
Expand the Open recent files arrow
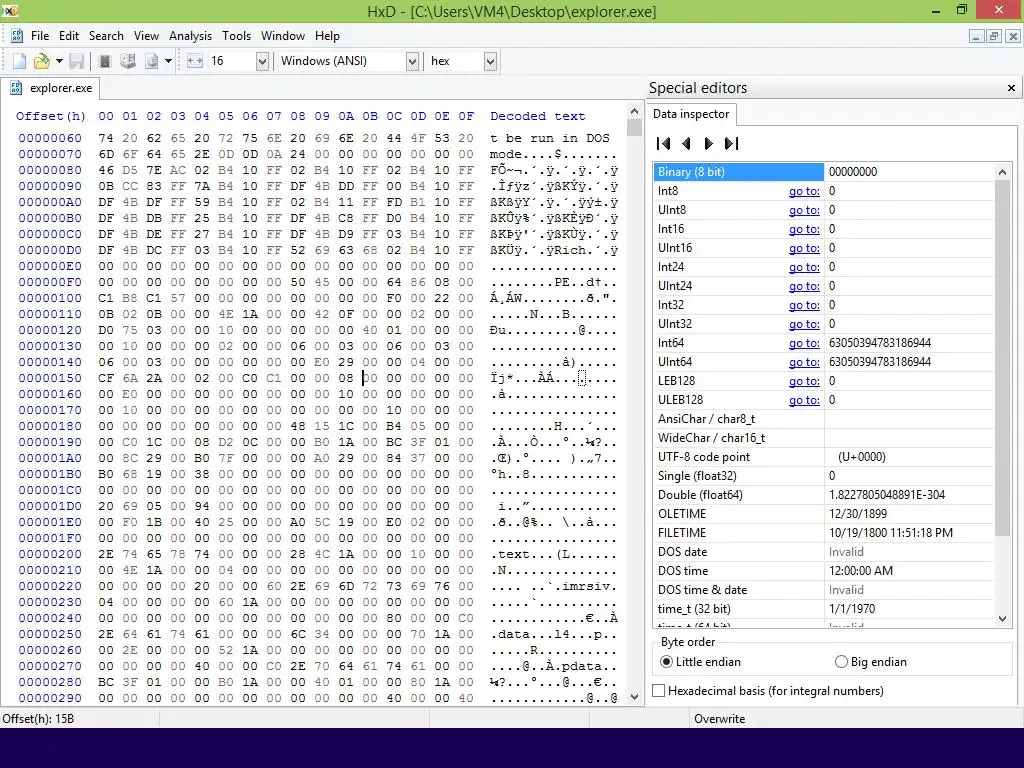(x=59, y=61)
